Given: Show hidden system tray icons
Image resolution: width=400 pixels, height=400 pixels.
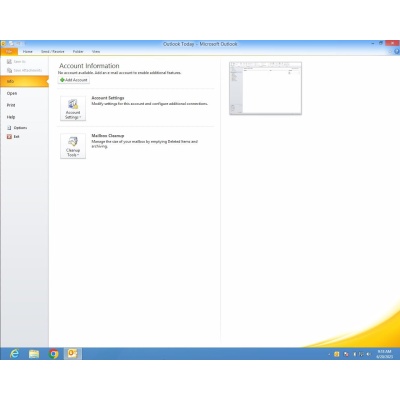Looking at the screenshot, I should (x=329, y=354).
